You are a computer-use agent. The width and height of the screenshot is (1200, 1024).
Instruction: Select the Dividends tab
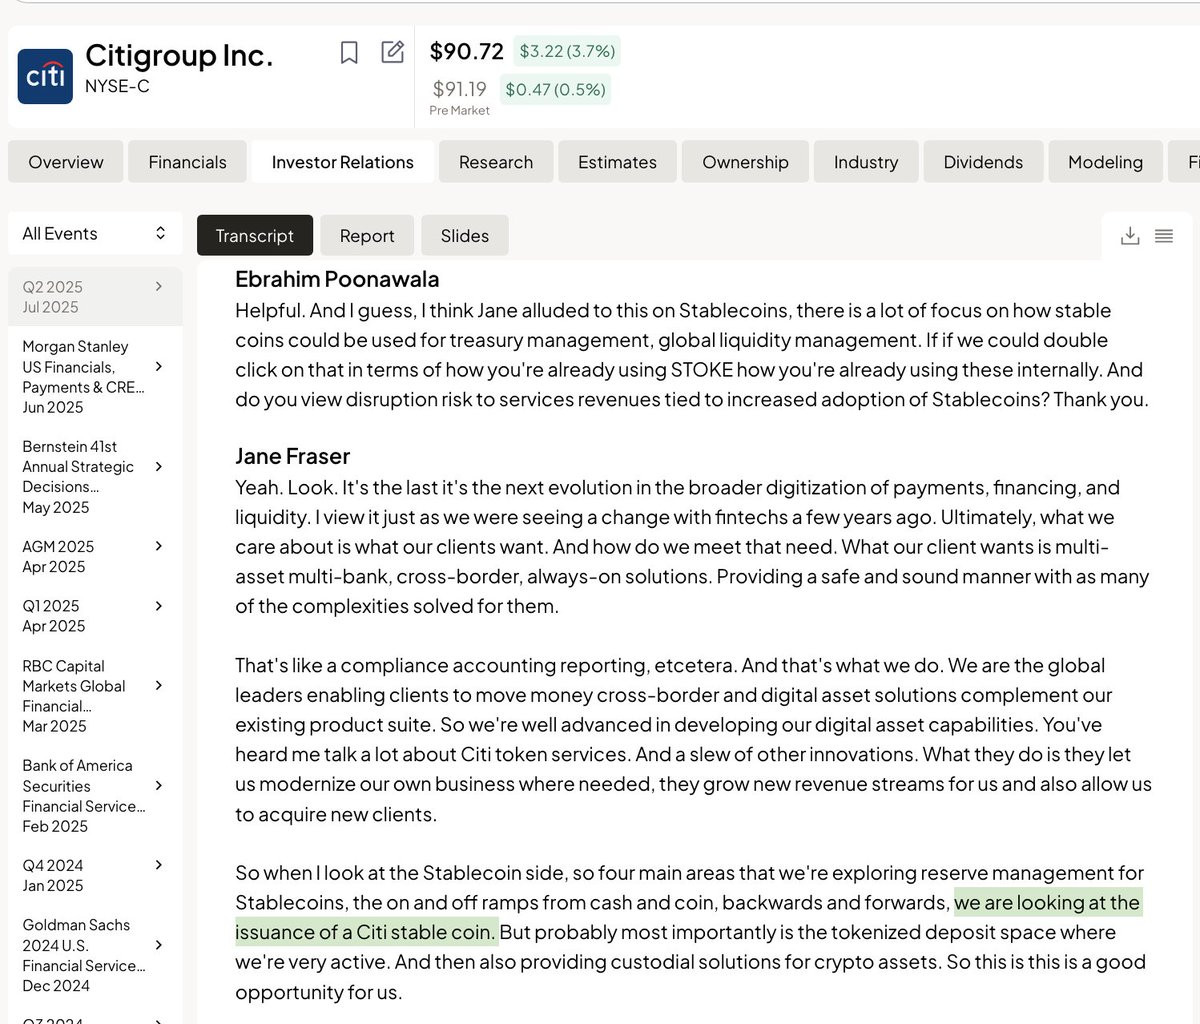[x=983, y=162]
